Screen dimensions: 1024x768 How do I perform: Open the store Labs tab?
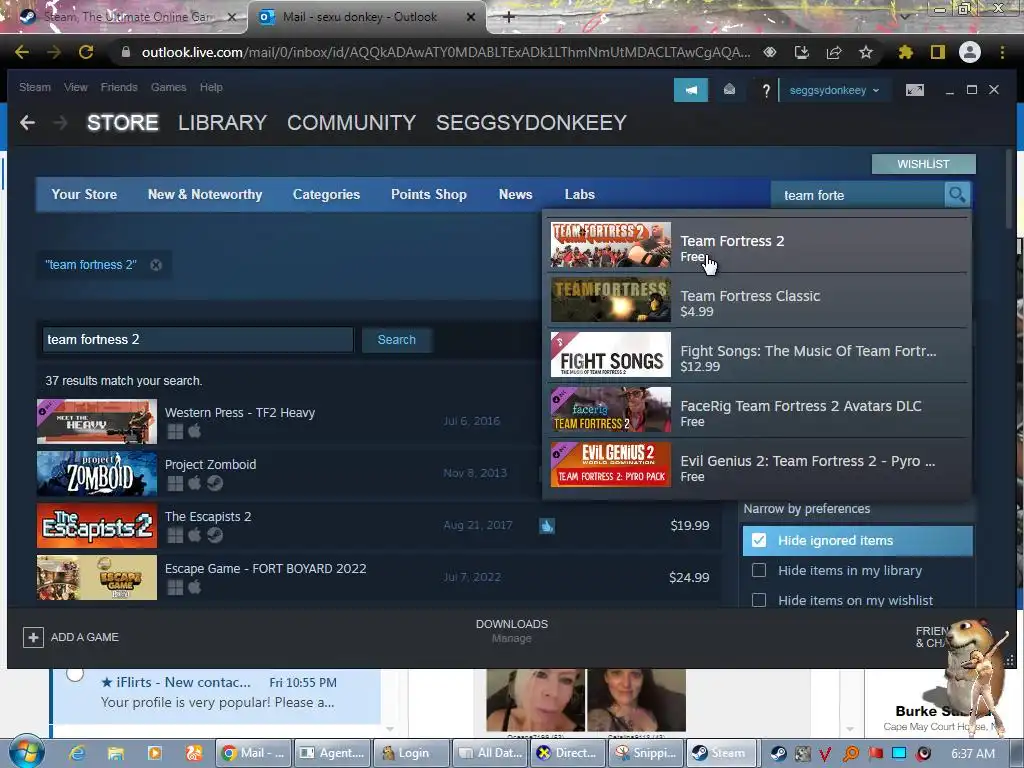pyautogui.click(x=579, y=194)
